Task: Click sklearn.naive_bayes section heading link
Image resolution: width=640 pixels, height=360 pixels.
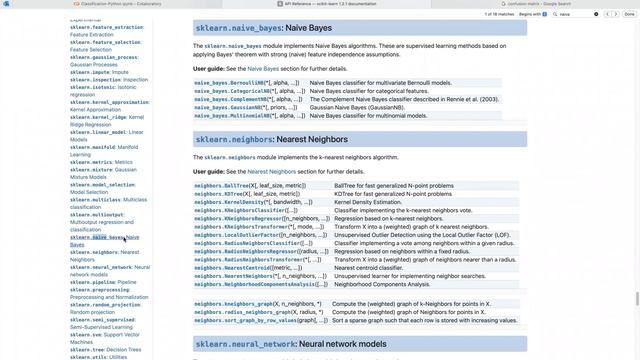Action: (238, 28)
